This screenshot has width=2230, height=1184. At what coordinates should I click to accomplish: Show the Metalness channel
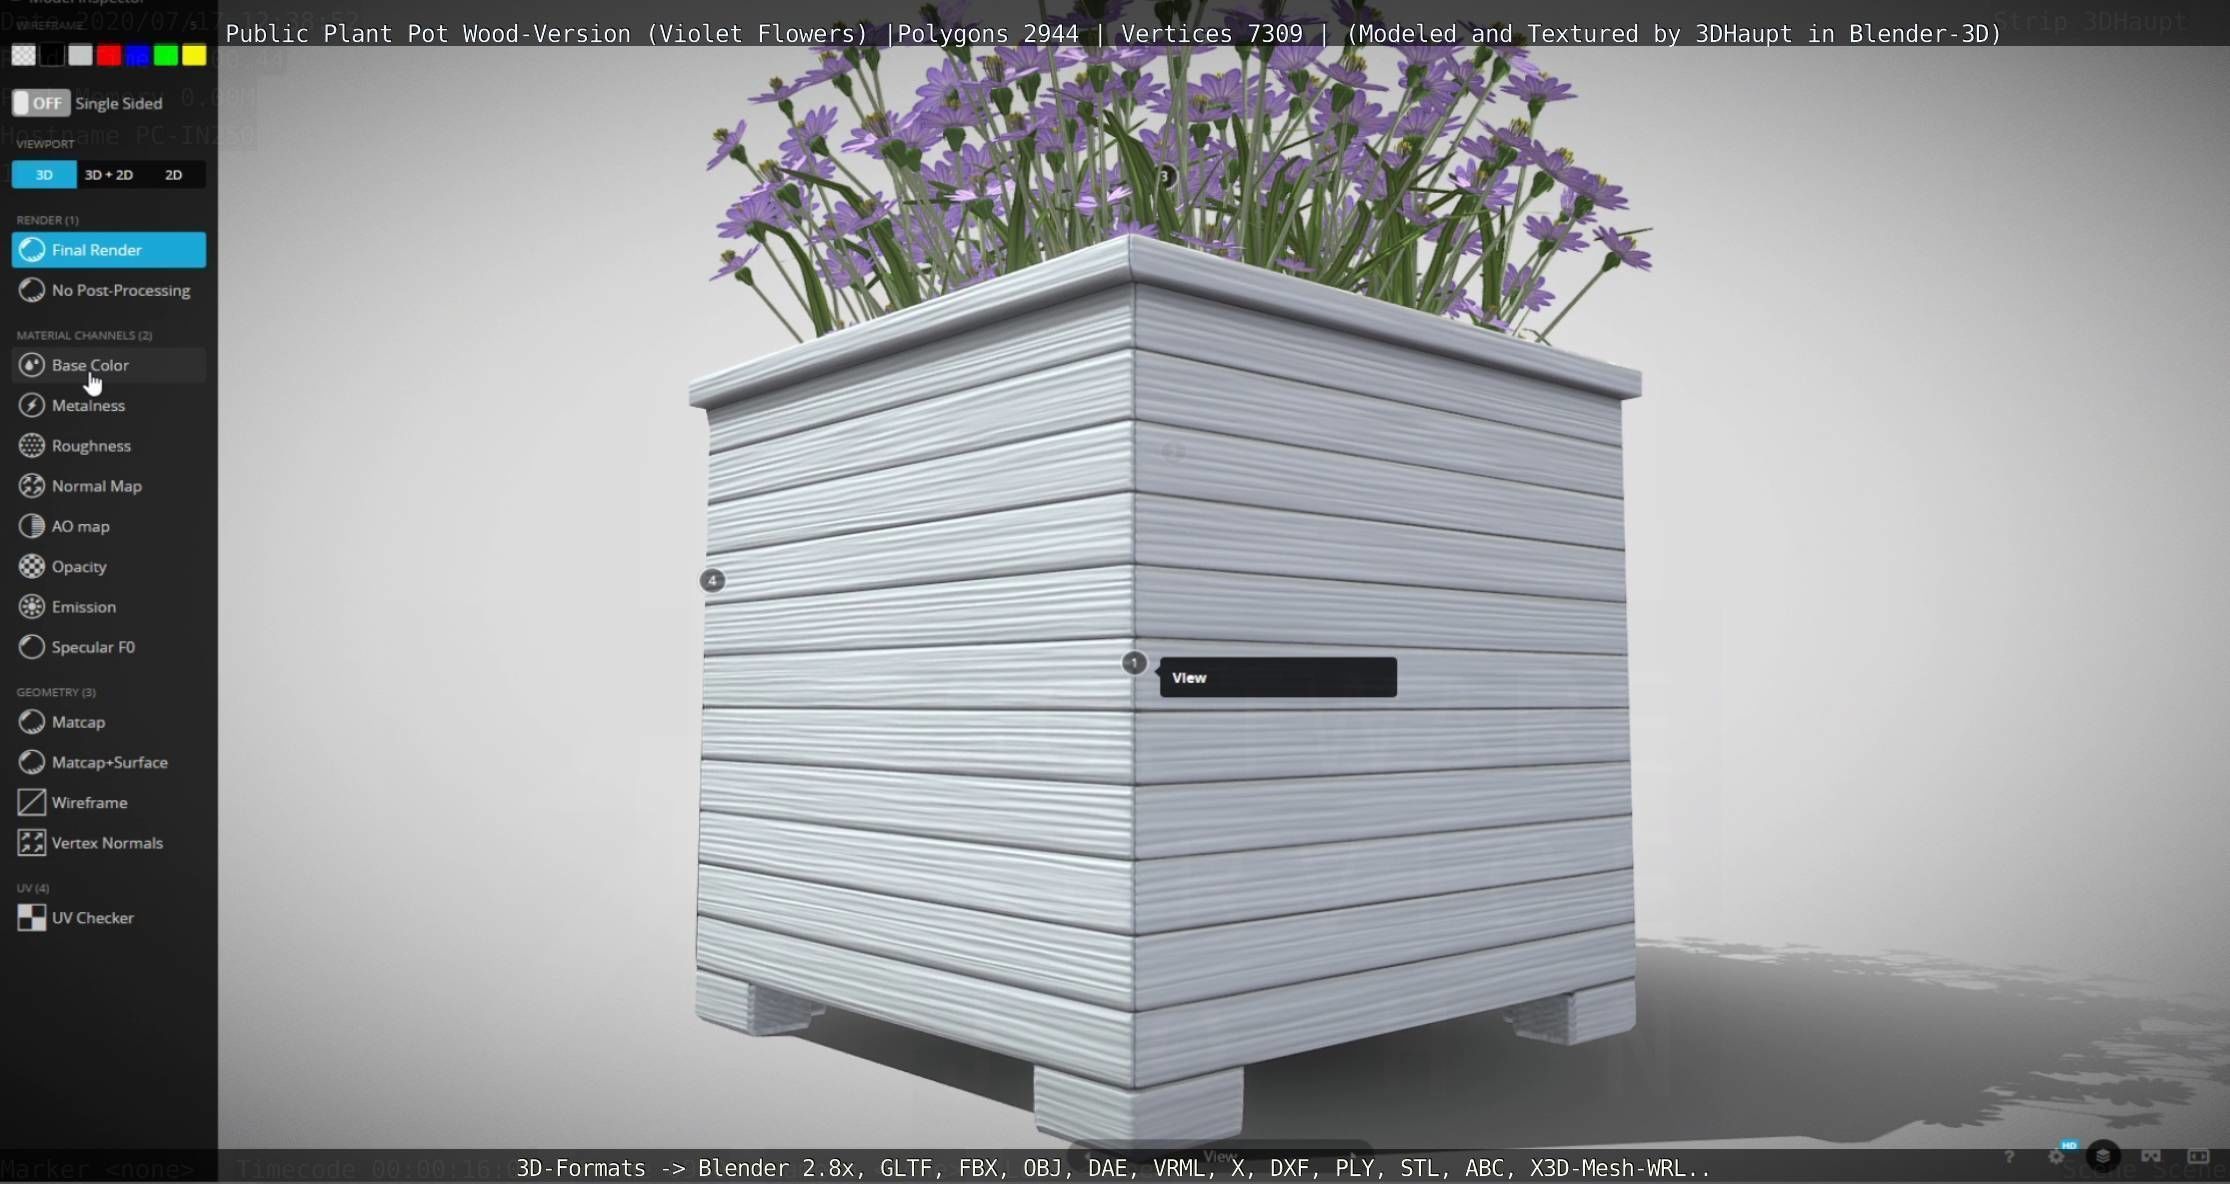click(x=109, y=405)
